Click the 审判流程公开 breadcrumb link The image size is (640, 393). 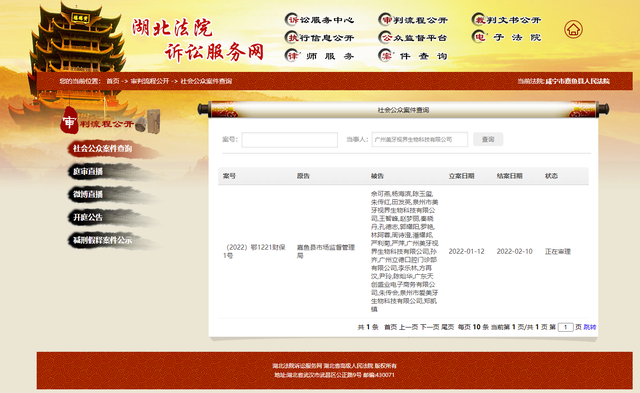click(149, 81)
